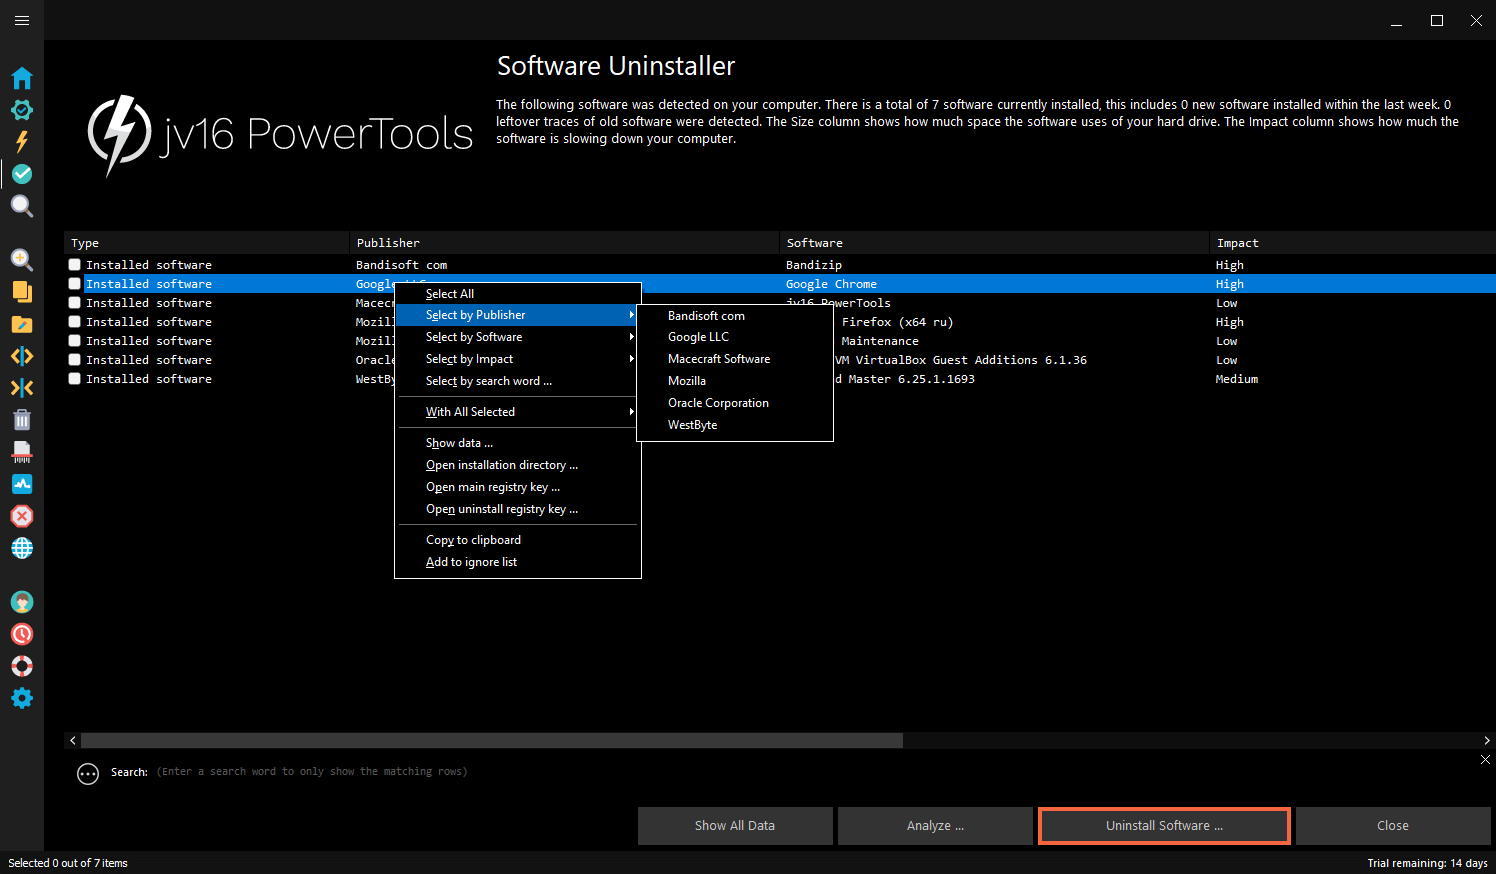Sort the list by the Software column header
Screen dimensions: 1496x874
[994, 243]
